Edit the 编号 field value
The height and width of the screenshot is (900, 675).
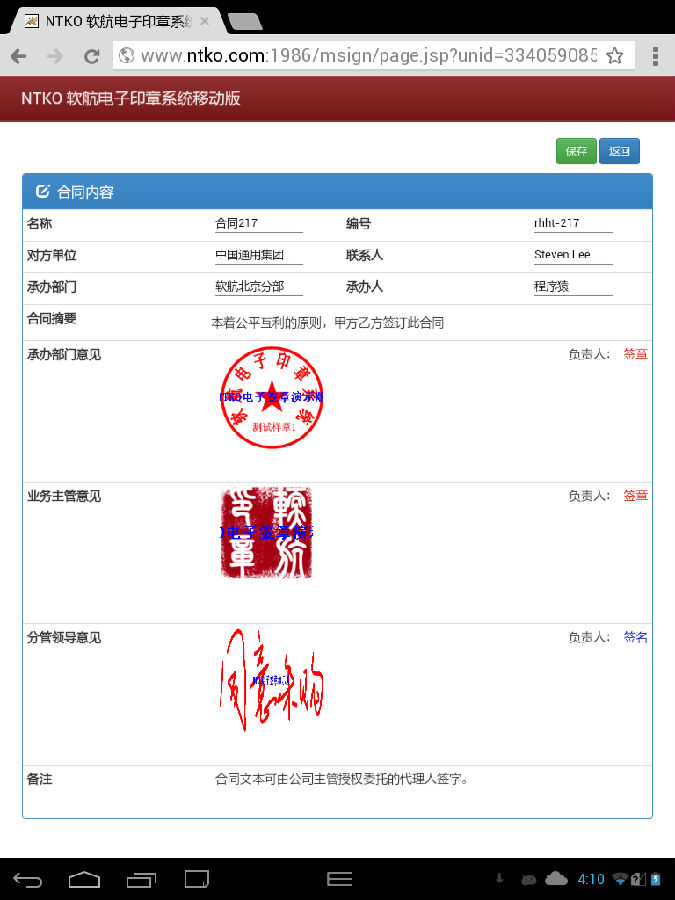pos(573,223)
